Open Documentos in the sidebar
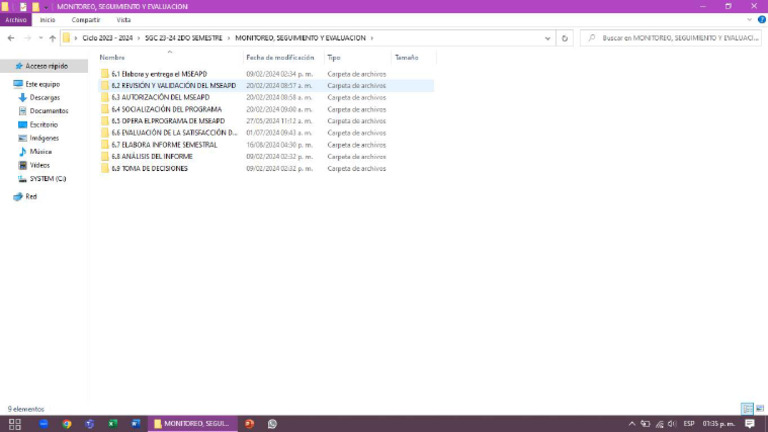Viewport: 768px width, 432px height. [x=49, y=111]
